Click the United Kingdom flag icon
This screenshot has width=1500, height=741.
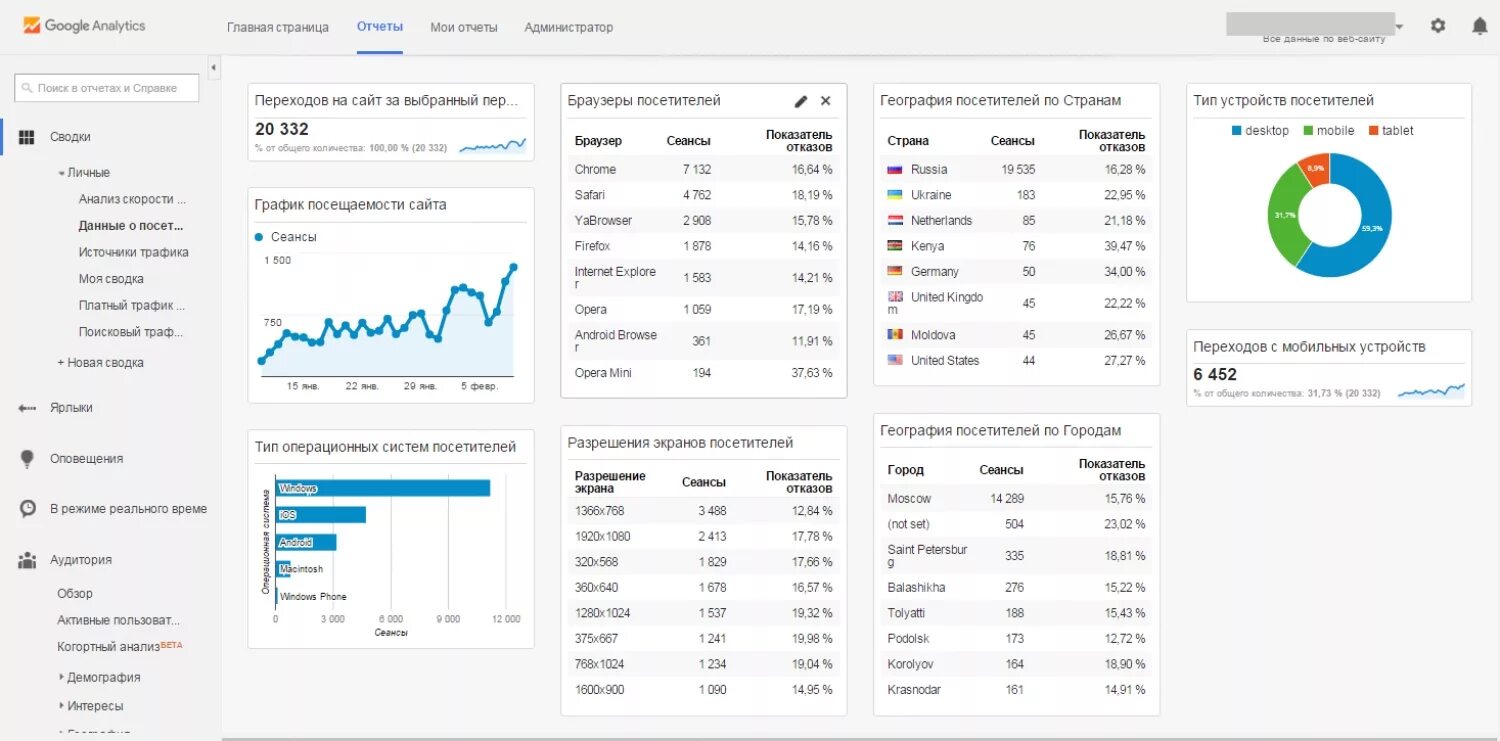(x=895, y=297)
